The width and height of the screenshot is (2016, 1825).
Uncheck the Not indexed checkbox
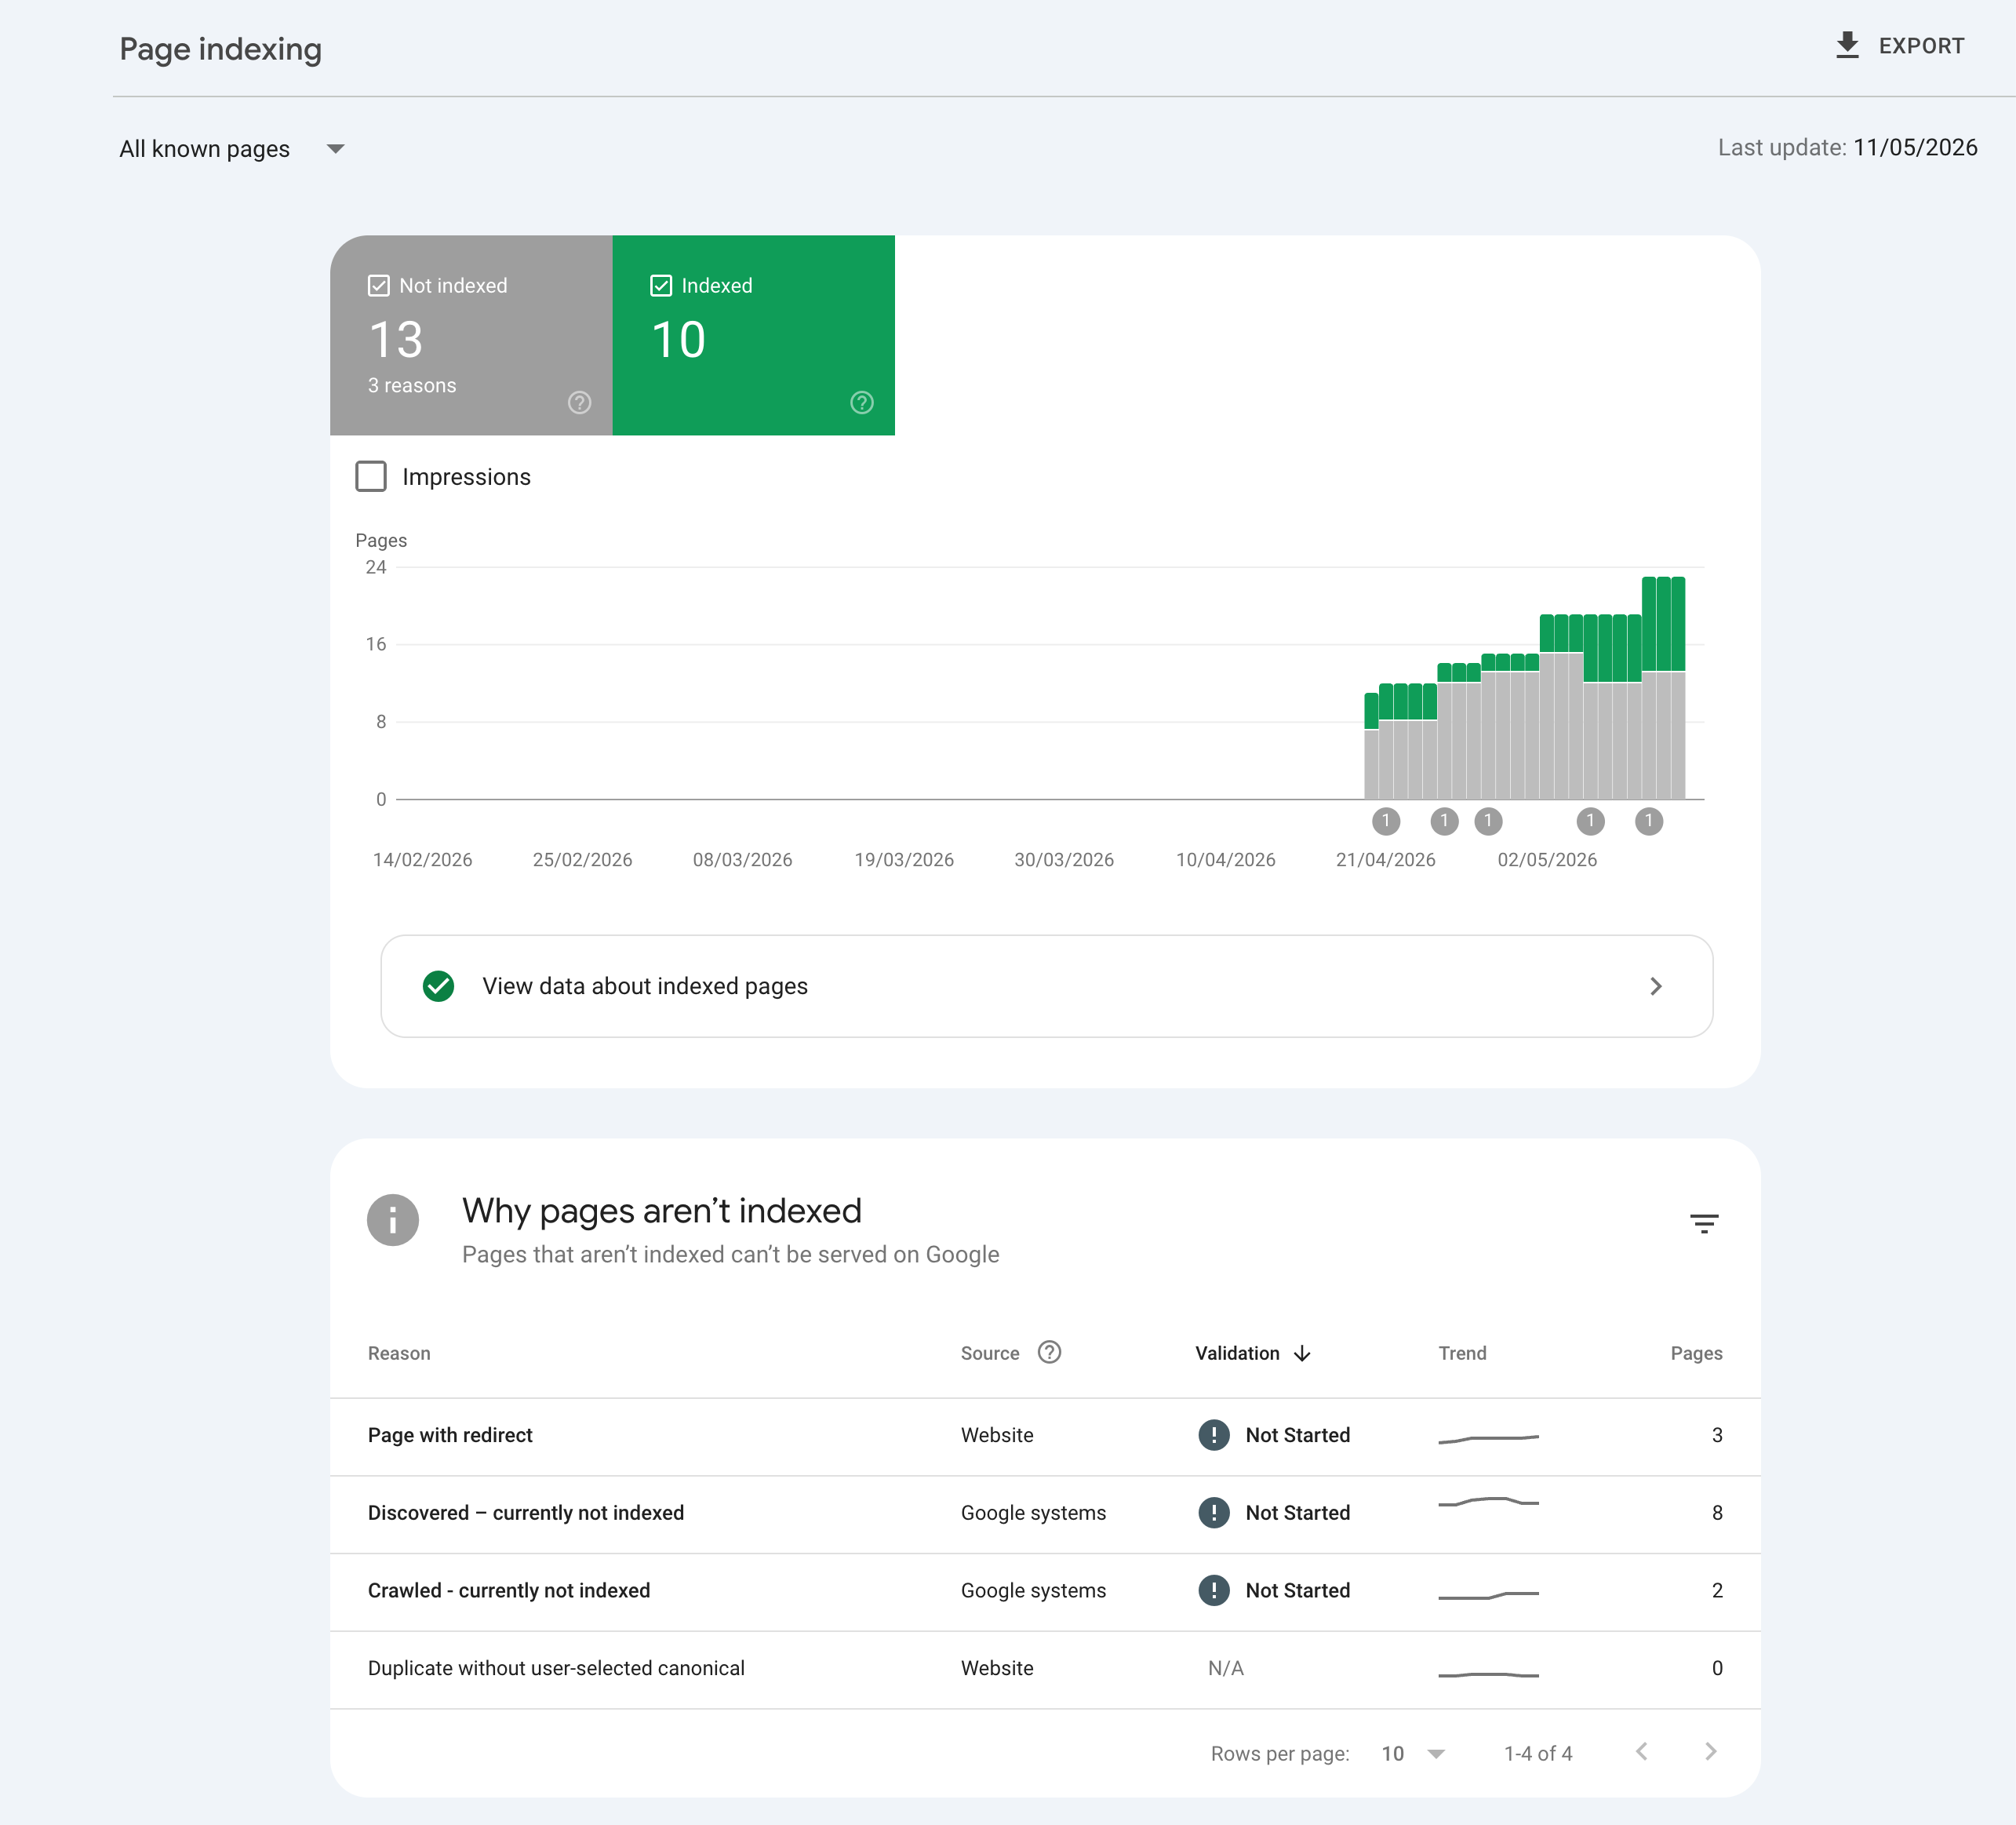(379, 286)
